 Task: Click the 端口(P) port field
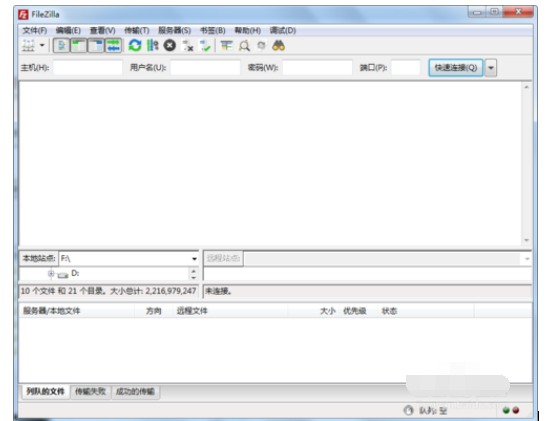pyautogui.click(x=406, y=68)
